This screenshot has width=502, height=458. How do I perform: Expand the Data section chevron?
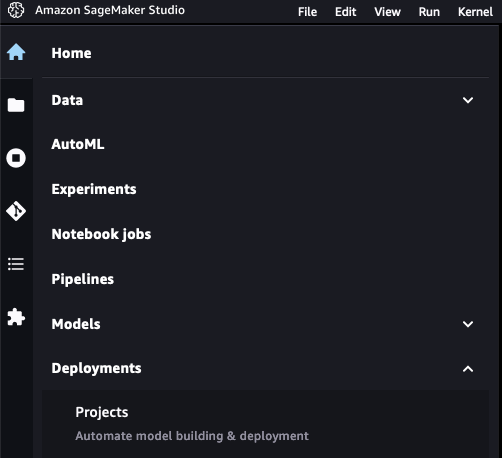pos(468,100)
